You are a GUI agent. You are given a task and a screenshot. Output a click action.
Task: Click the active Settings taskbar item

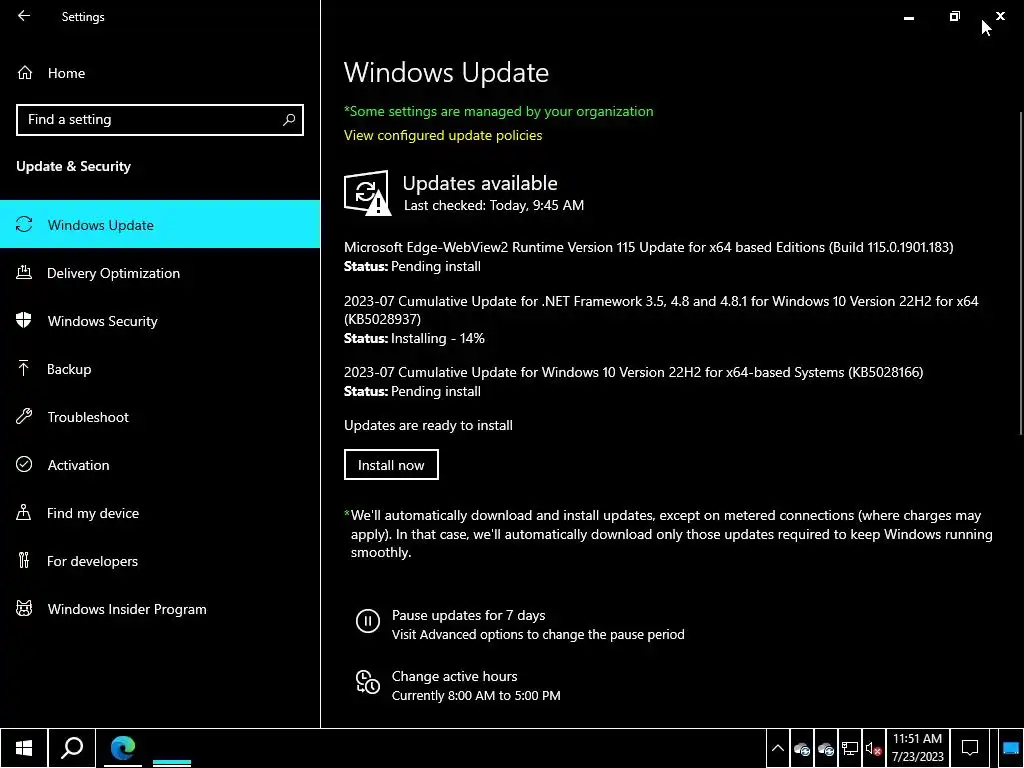point(172,748)
